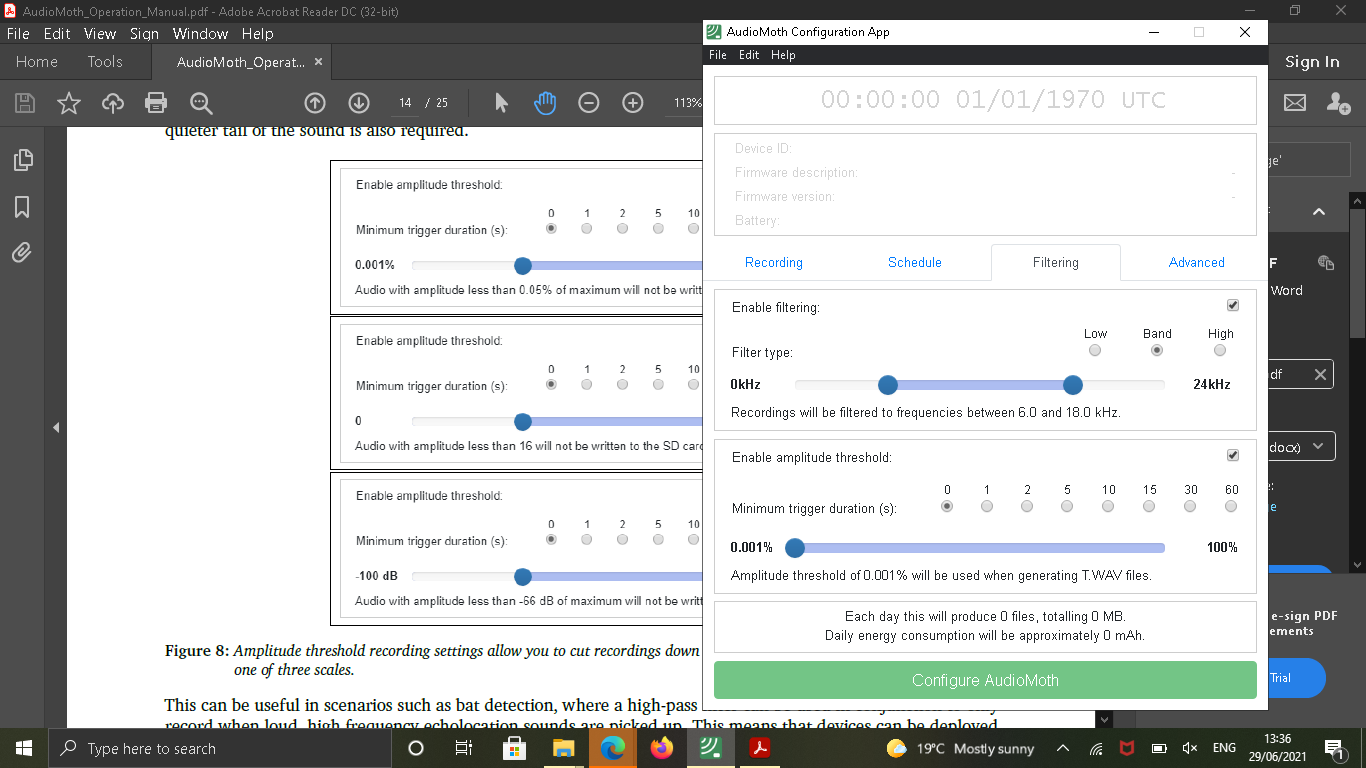The image size is (1366, 768).
Task: Open the Acrobat zoom level dropdown
Action: 689,103
